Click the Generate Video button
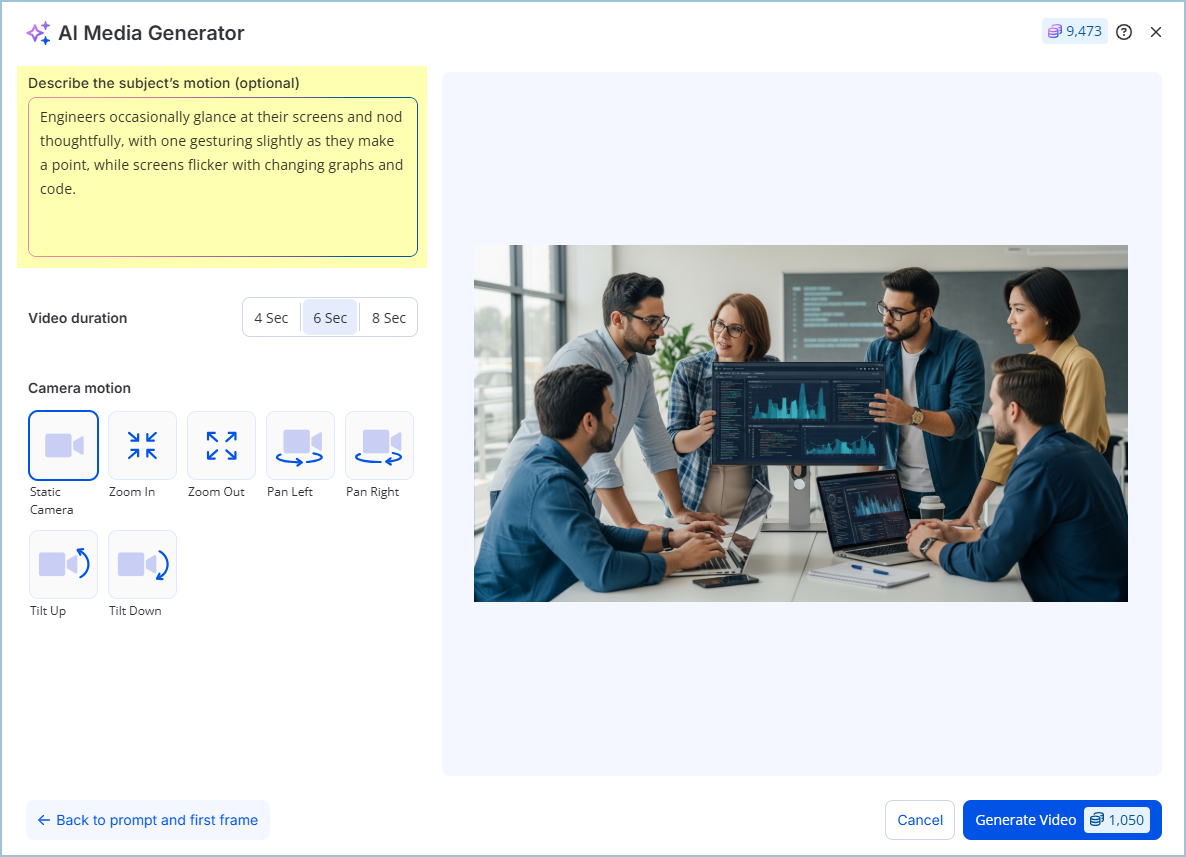Screen dimensions: 1186x857 tap(1025, 820)
